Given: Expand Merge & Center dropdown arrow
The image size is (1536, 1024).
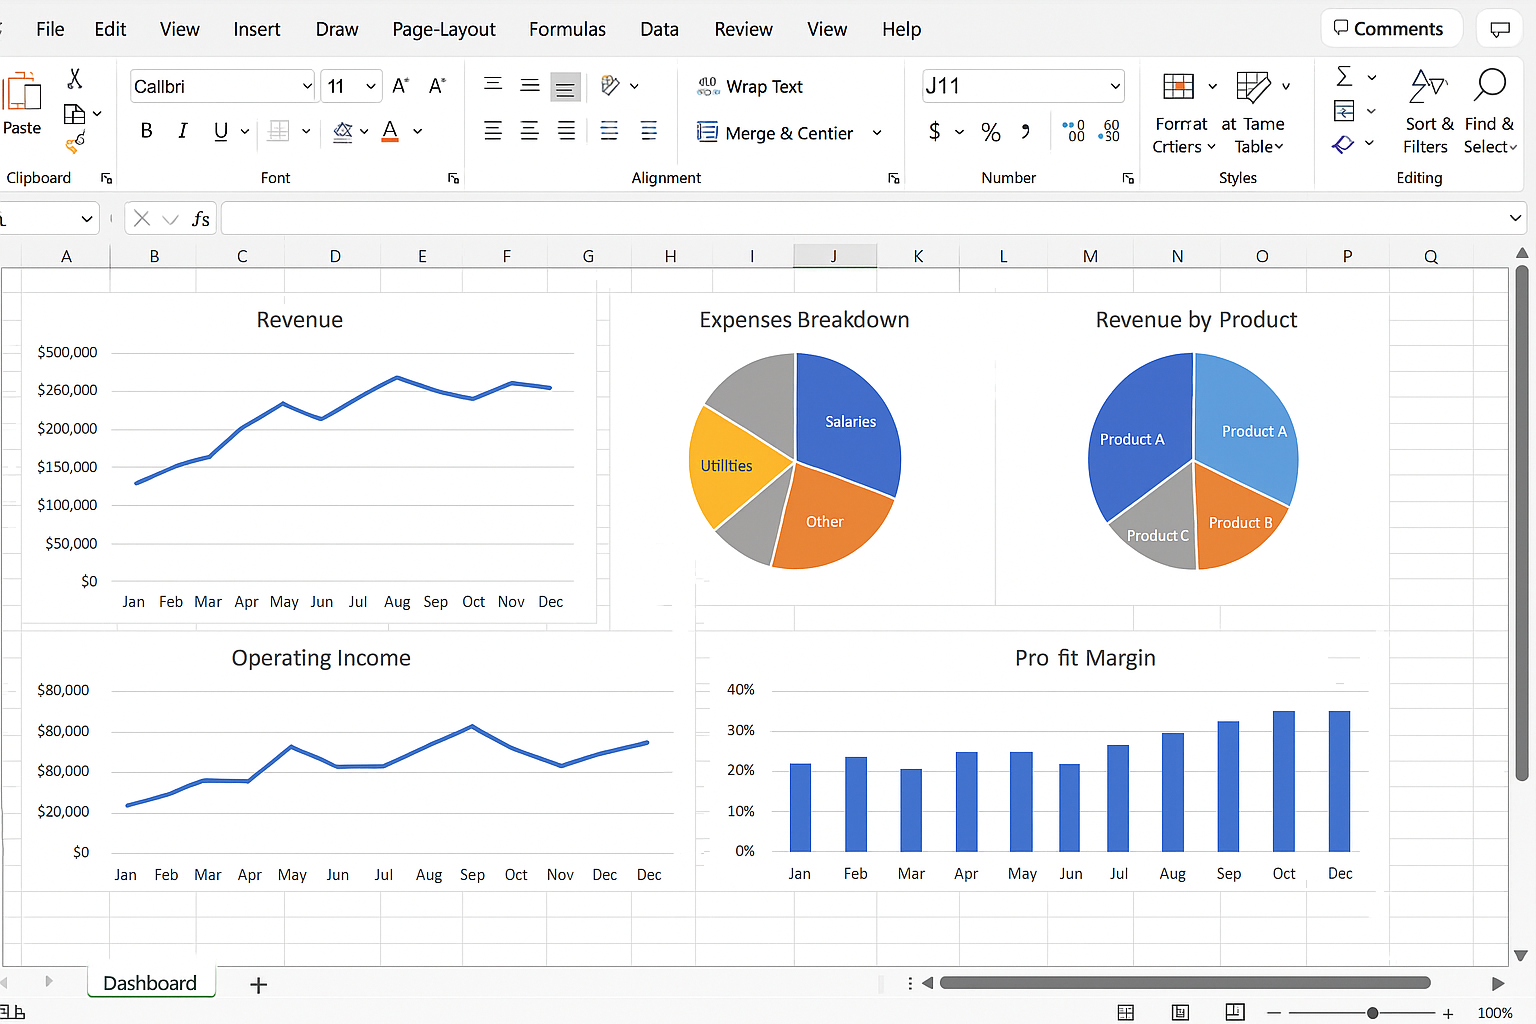Looking at the screenshot, I should coord(877,133).
